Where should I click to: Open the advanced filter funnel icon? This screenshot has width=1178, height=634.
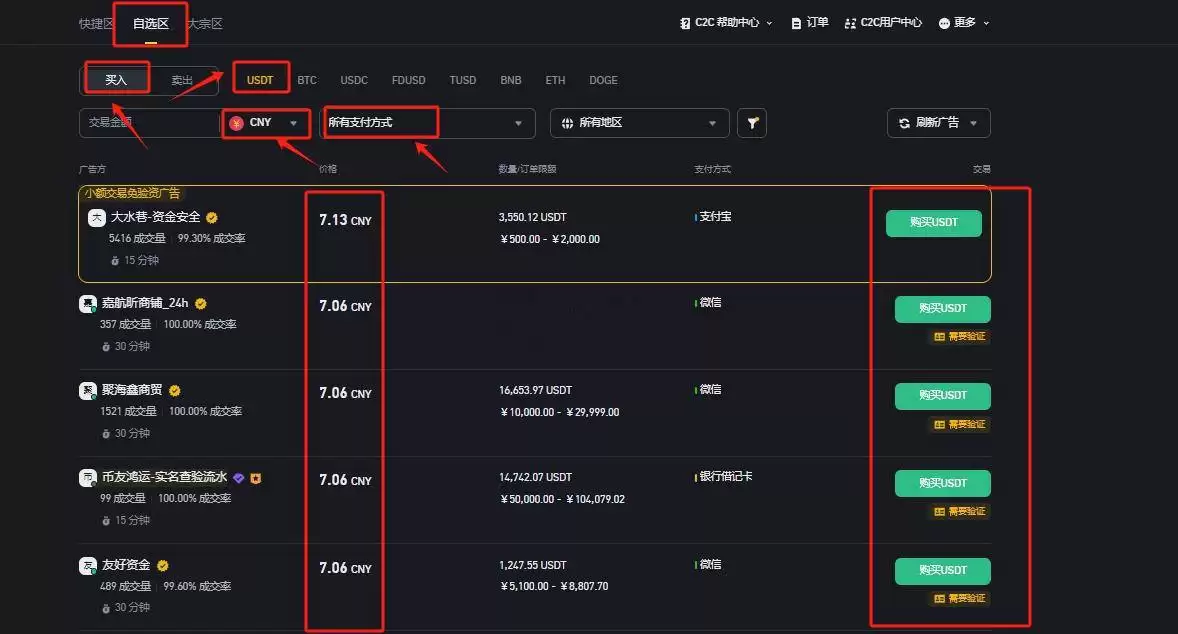click(x=751, y=122)
